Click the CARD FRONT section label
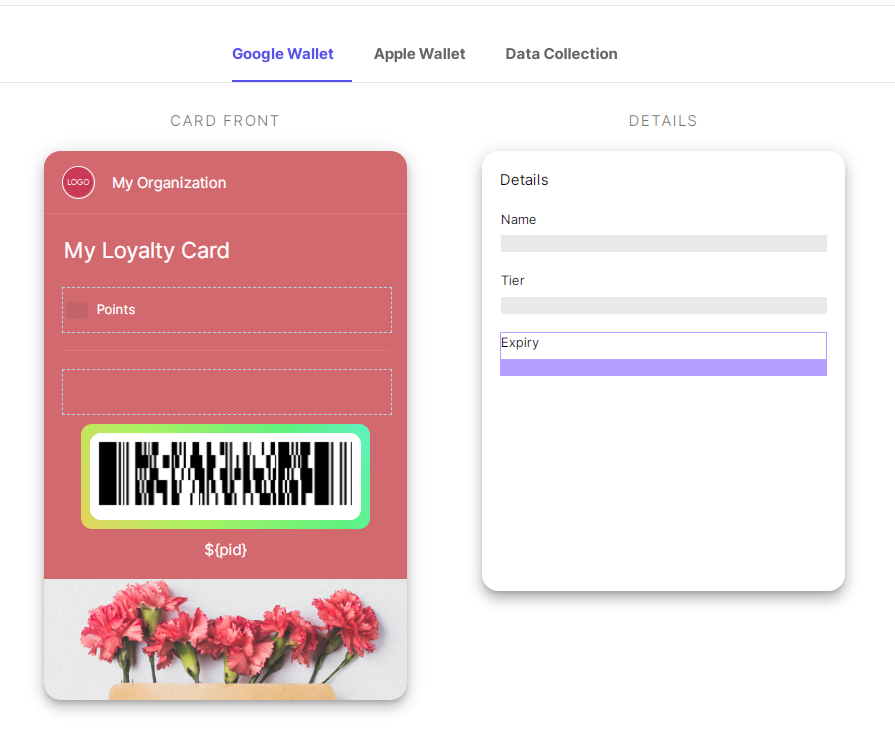The image size is (895, 748). pyautogui.click(x=225, y=121)
